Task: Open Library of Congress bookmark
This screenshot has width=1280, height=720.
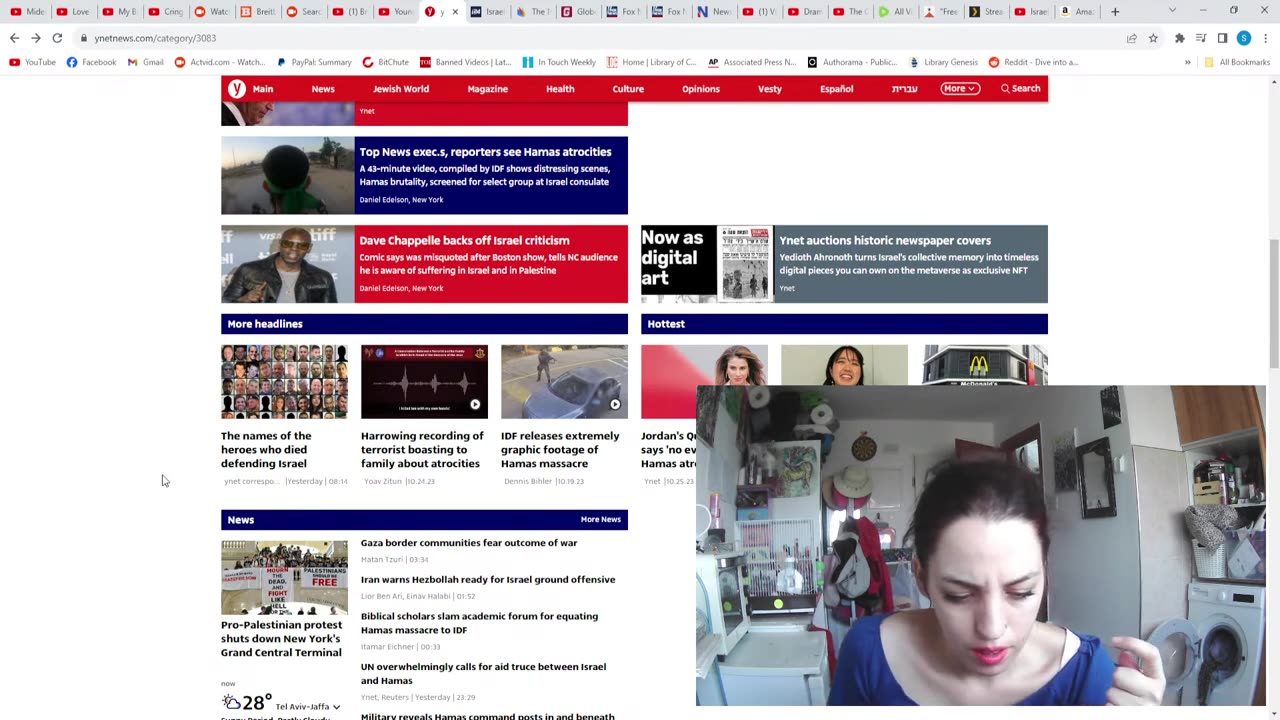Action: (651, 62)
